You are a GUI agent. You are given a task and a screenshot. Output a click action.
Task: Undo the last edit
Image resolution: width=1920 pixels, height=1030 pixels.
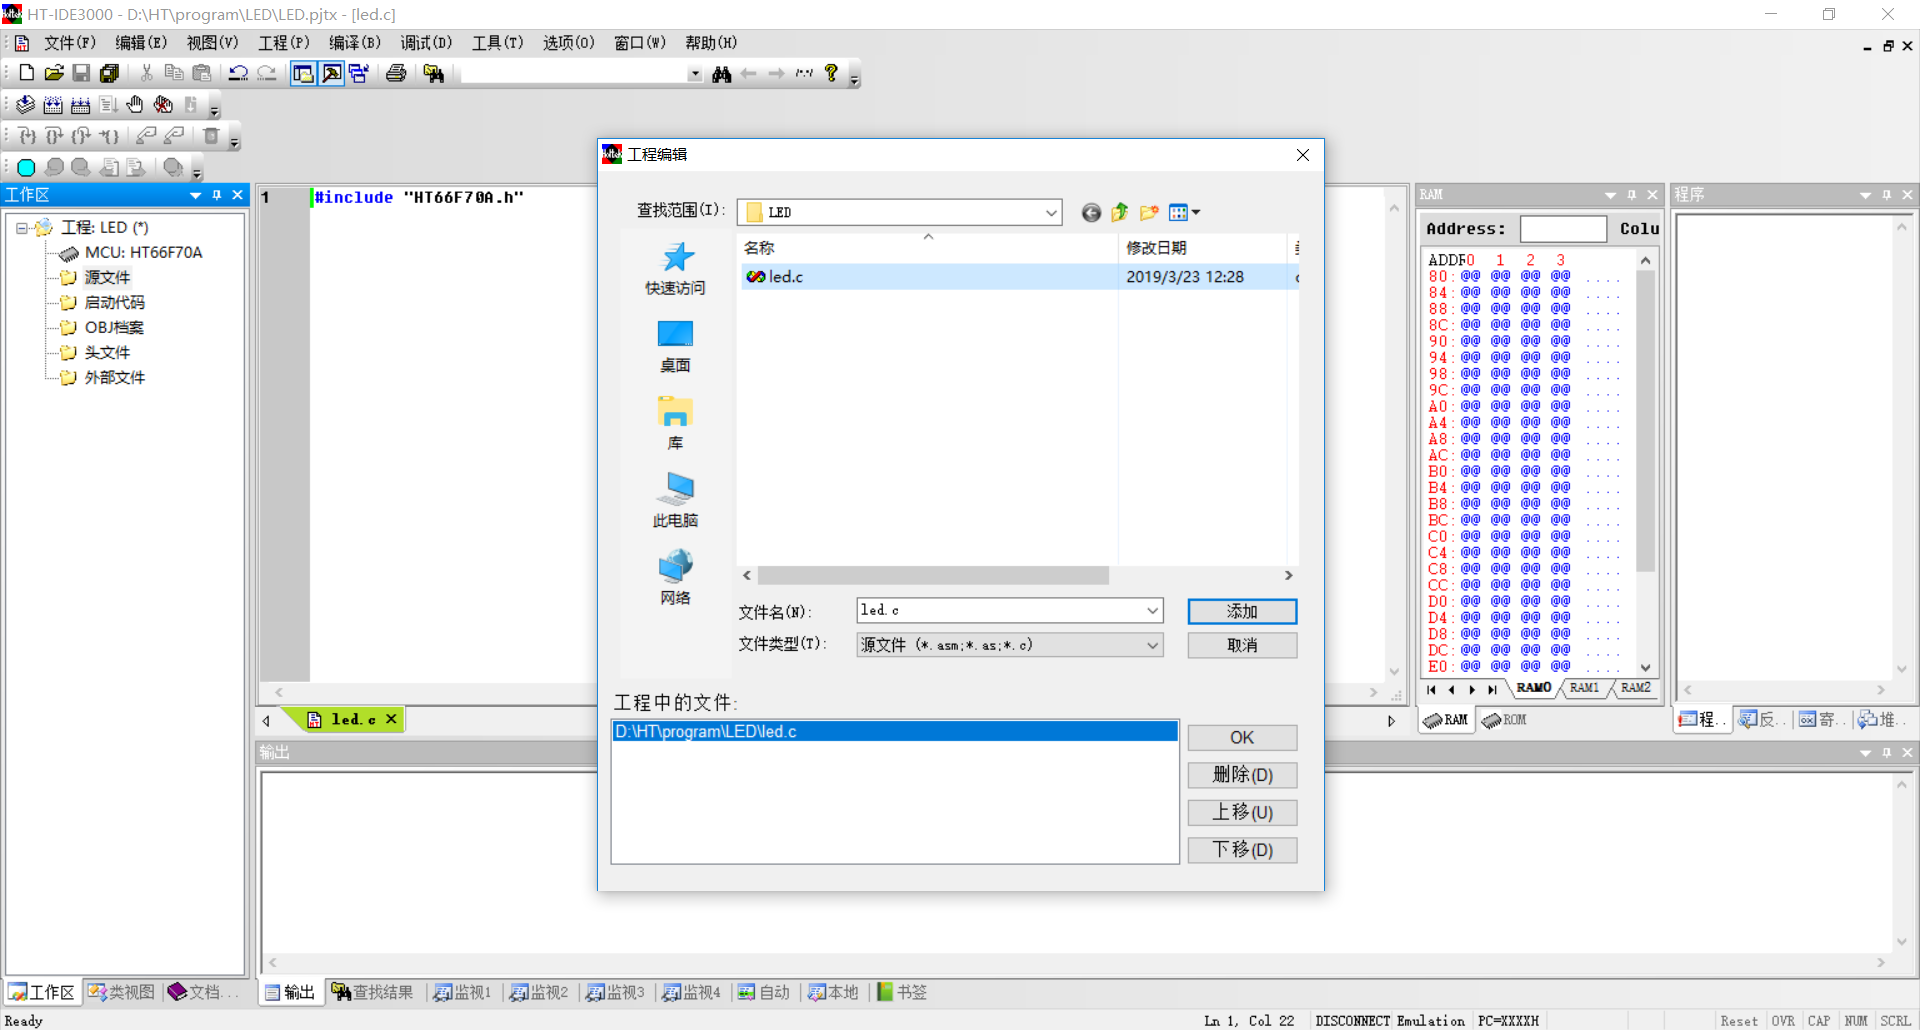(x=238, y=72)
